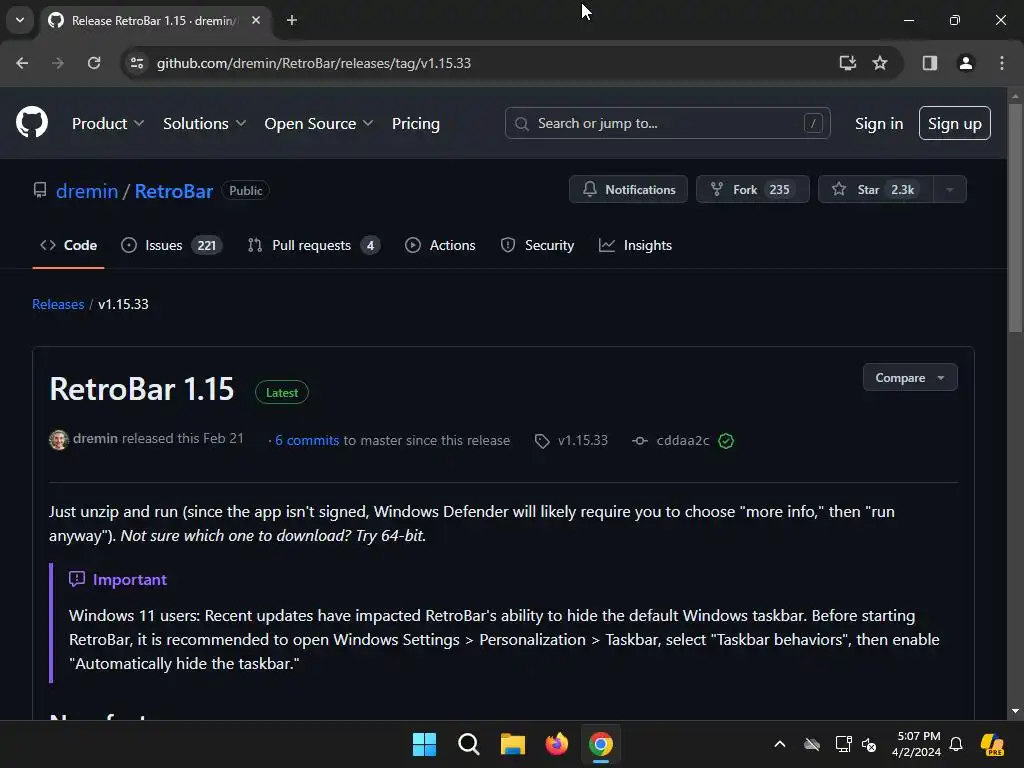The image size is (1024, 768).
Task: Switch to the Security tab
Action: point(537,246)
